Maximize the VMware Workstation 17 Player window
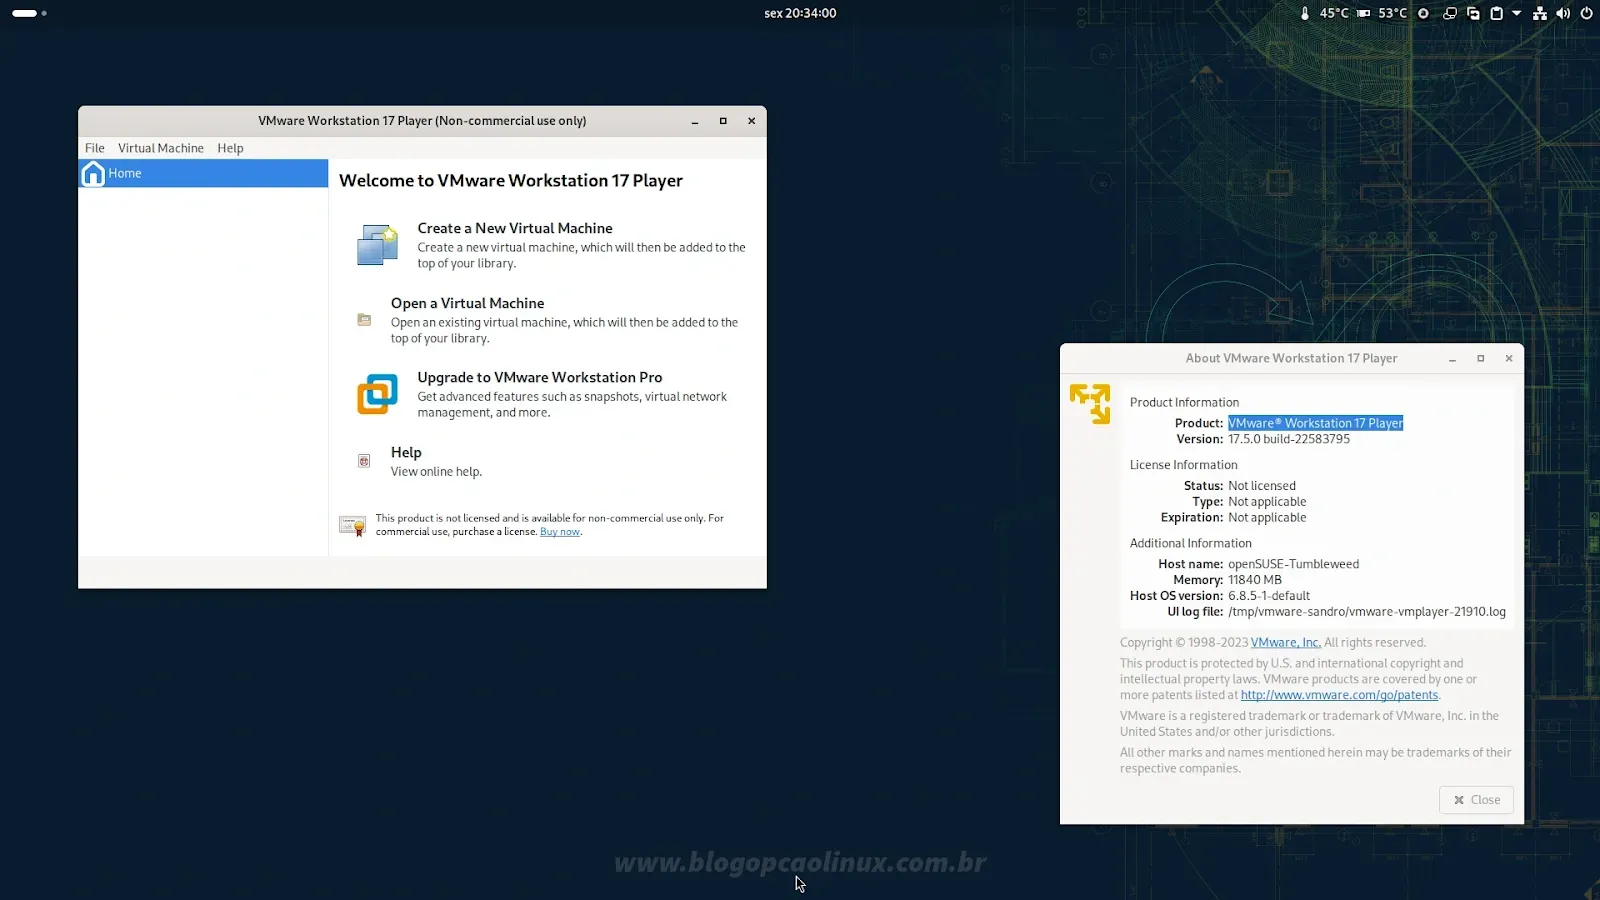Screen dimensions: 1600x900 723,121
